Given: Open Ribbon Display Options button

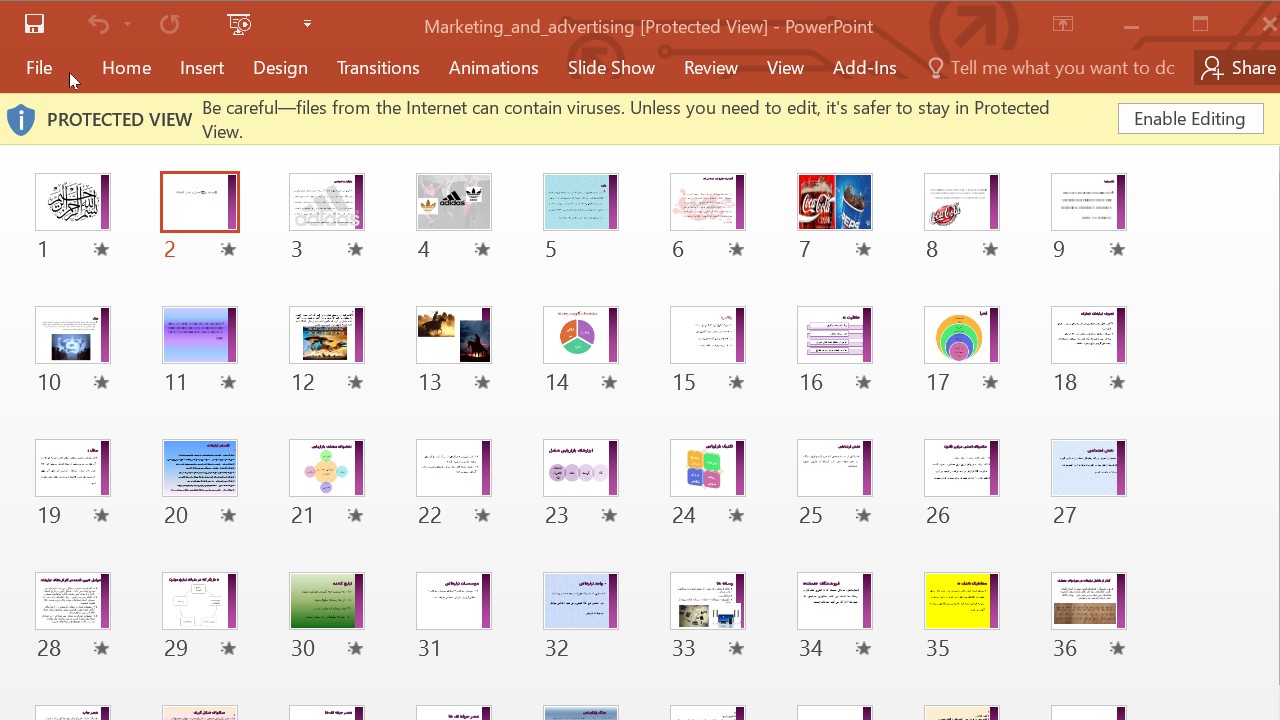Looking at the screenshot, I should tap(1063, 25).
